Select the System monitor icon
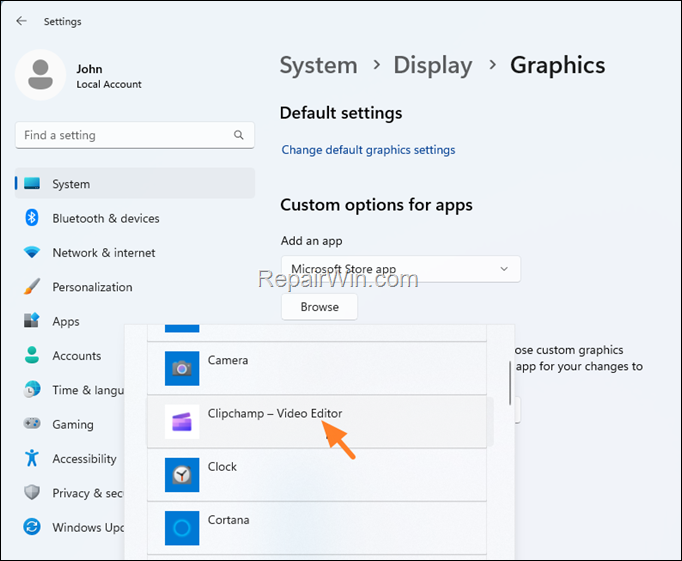The height and width of the screenshot is (561, 682). (x=32, y=184)
